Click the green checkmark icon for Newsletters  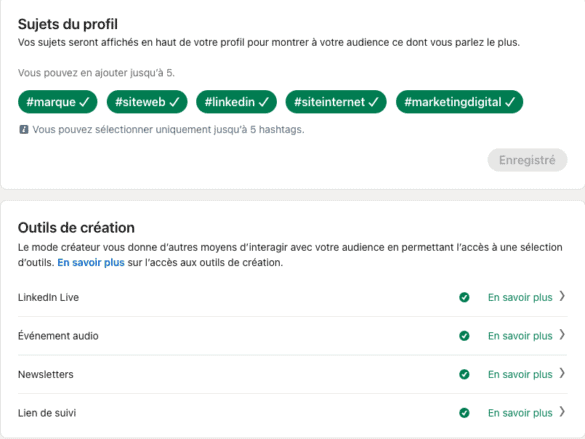point(464,374)
